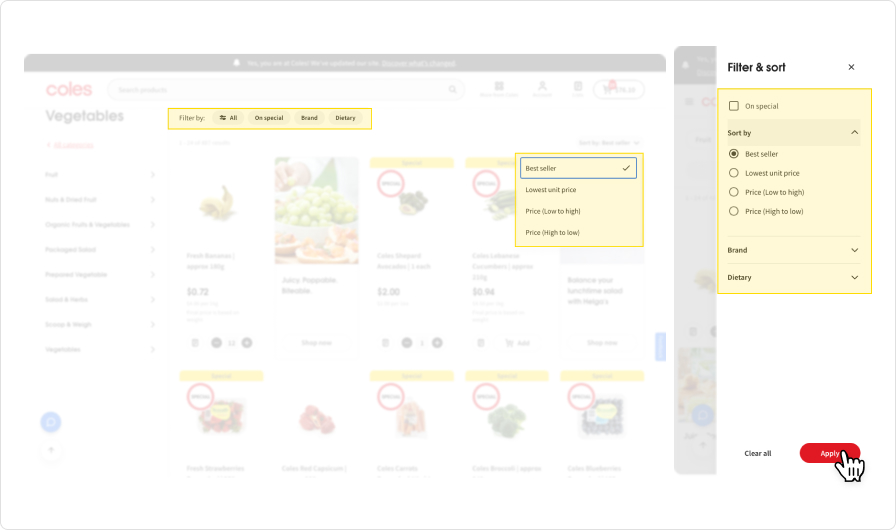Click the Shop from Coles grid icon
Screen dimensions: 896x530
pos(499,88)
